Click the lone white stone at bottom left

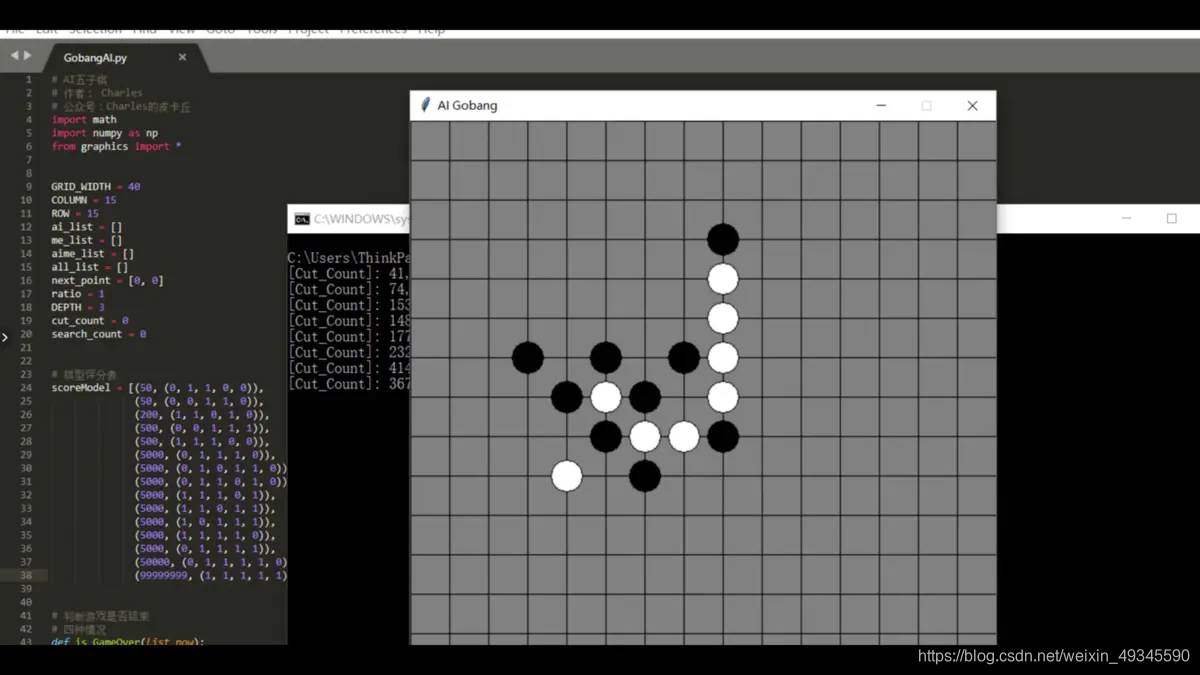(567, 476)
